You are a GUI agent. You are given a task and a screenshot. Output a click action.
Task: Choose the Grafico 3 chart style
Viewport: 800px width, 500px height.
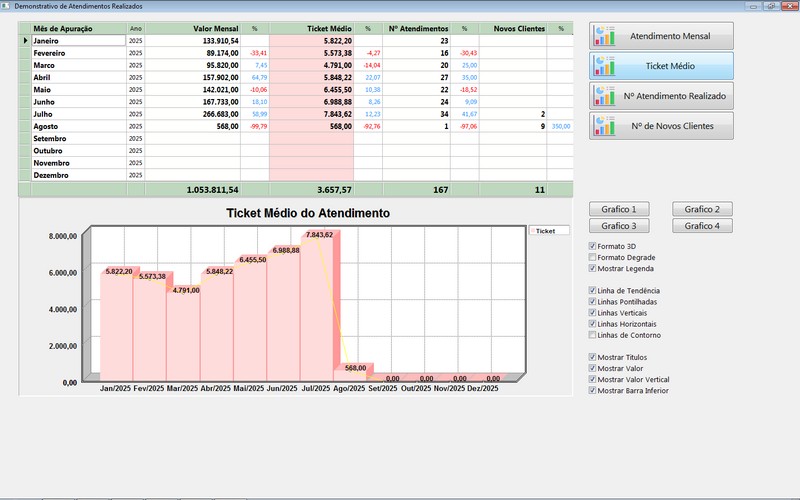click(x=619, y=226)
